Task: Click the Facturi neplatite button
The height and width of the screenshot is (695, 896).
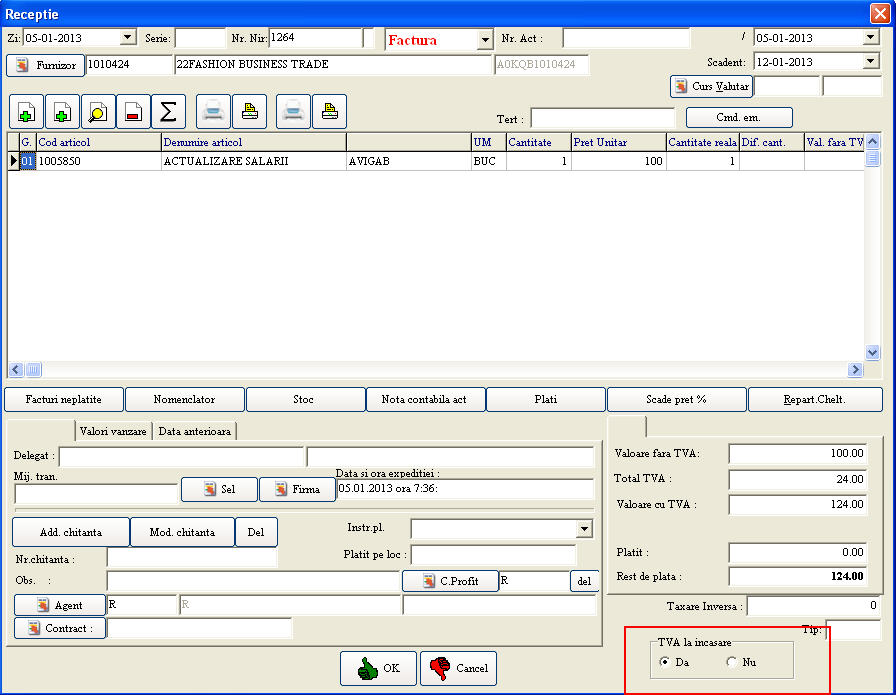Action: point(64,399)
